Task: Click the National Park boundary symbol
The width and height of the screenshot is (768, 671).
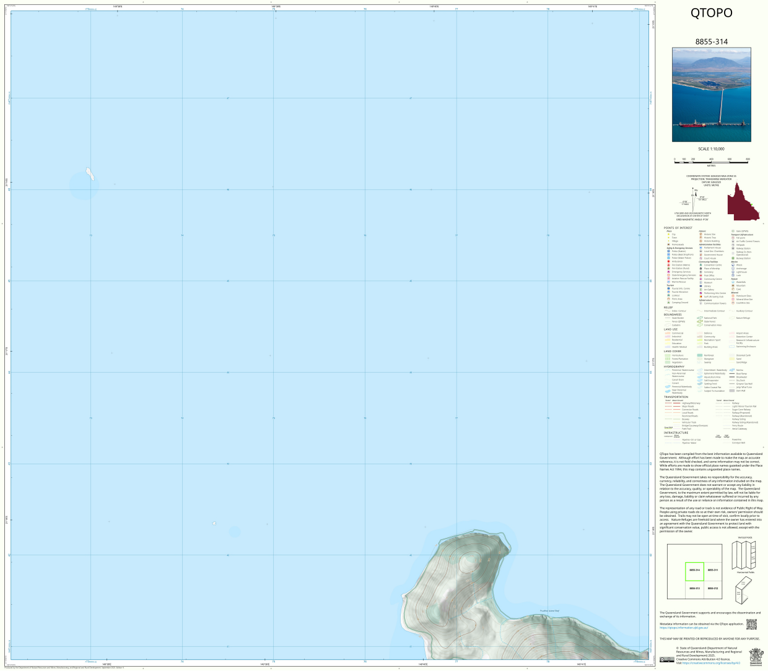Action: tap(700, 318)
